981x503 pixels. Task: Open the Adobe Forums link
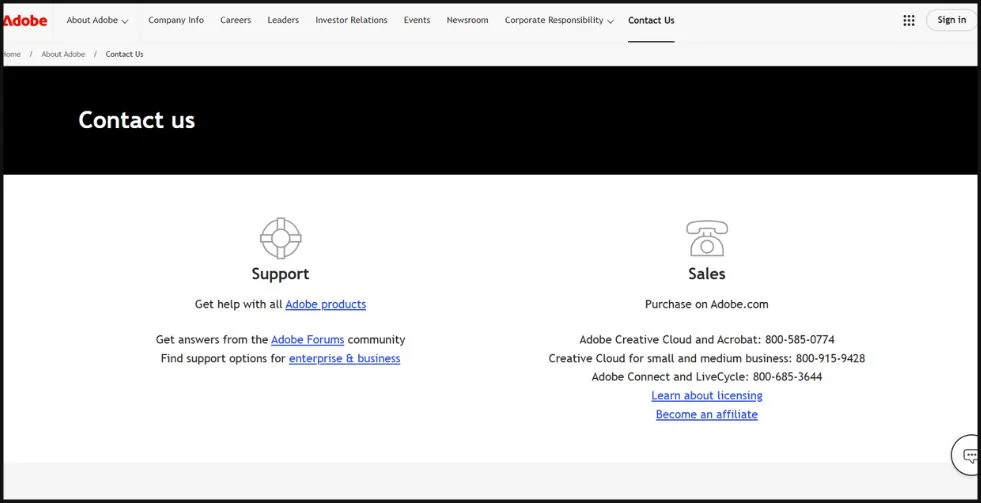307,340
